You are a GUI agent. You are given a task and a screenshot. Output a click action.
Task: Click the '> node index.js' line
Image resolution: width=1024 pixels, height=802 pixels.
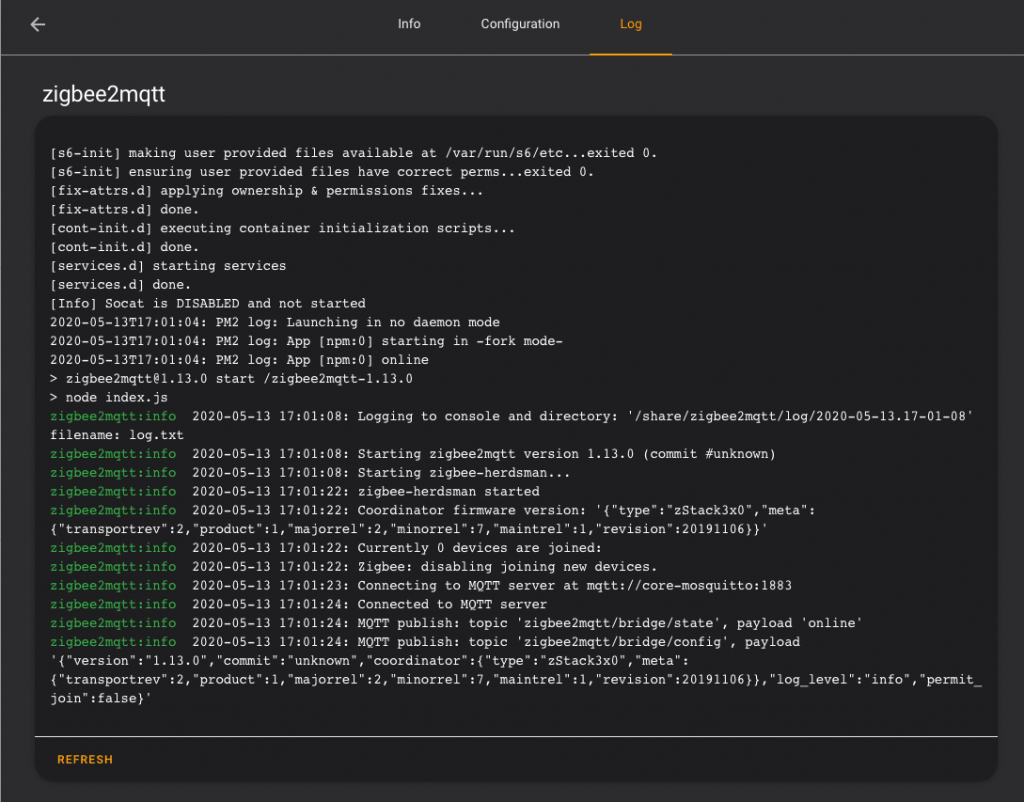109,398
